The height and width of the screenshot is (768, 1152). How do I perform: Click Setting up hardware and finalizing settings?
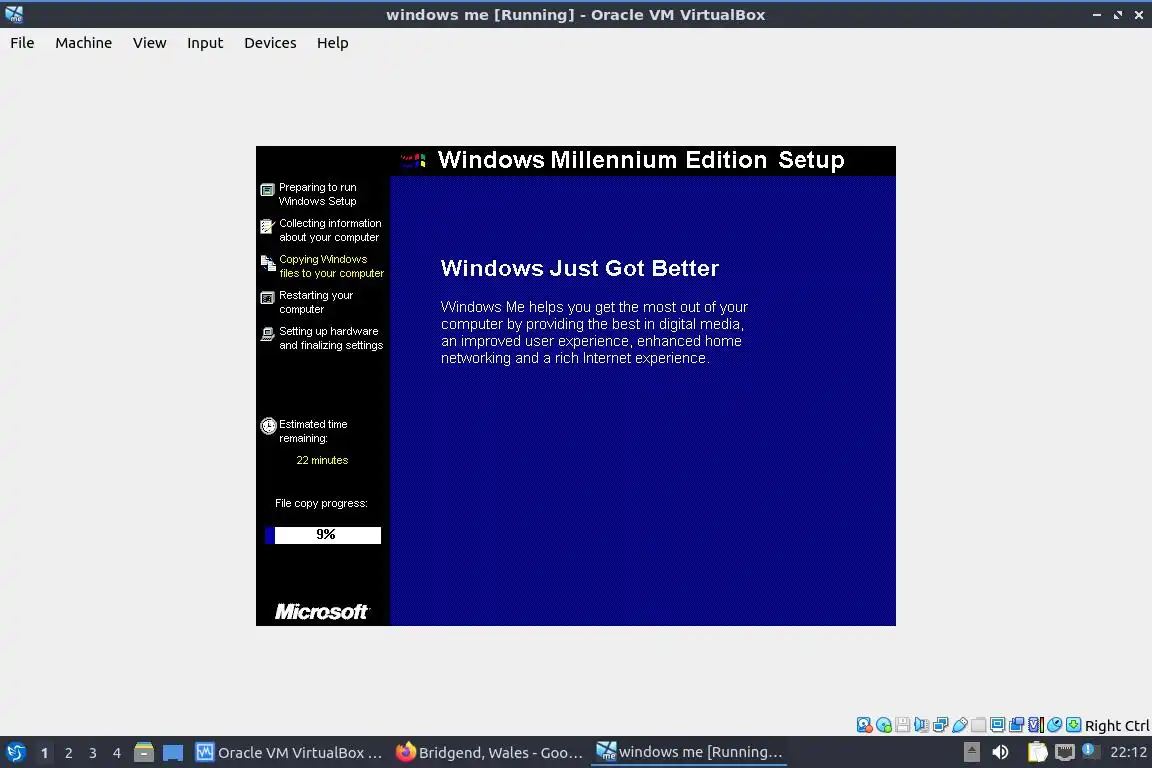click(x=331, y=338)
